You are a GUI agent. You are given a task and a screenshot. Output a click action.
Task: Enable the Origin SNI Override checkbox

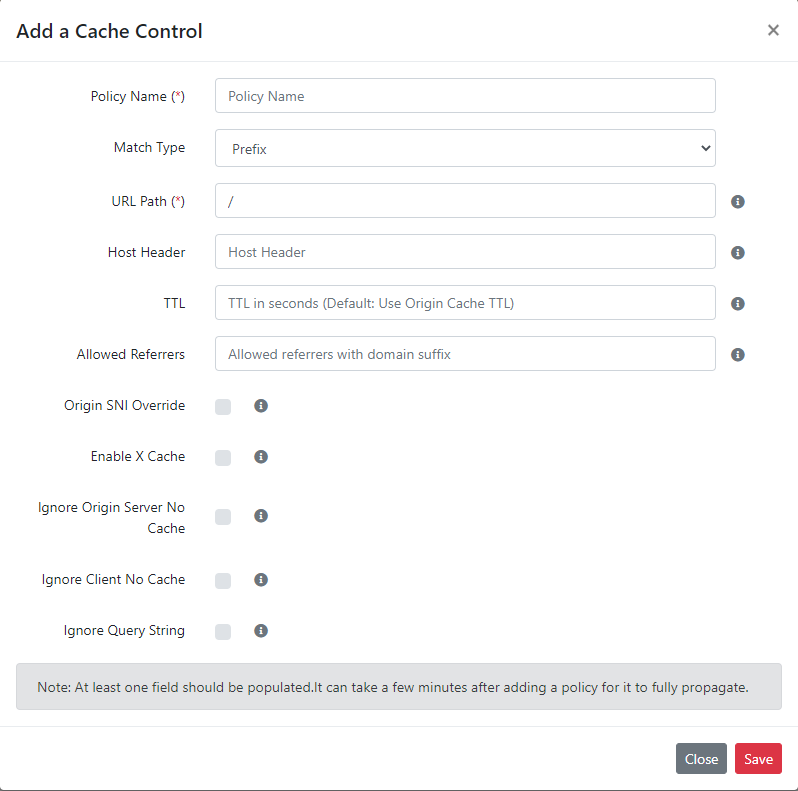[x=223, y=407]
